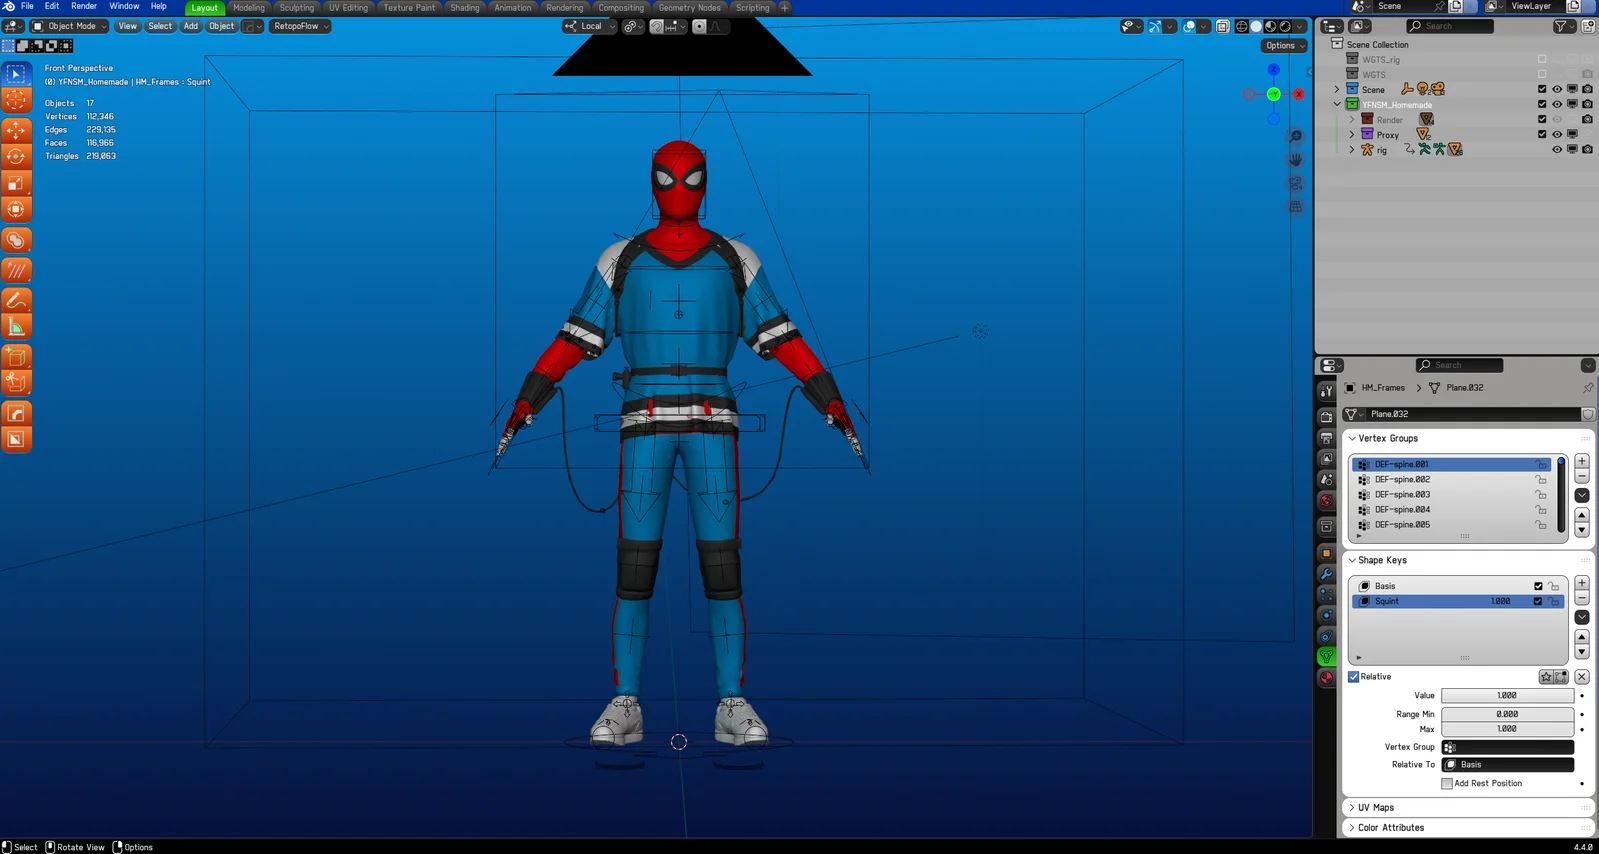Hide YFNSM_Homemade collection with eye icon

coord(1557,105)
